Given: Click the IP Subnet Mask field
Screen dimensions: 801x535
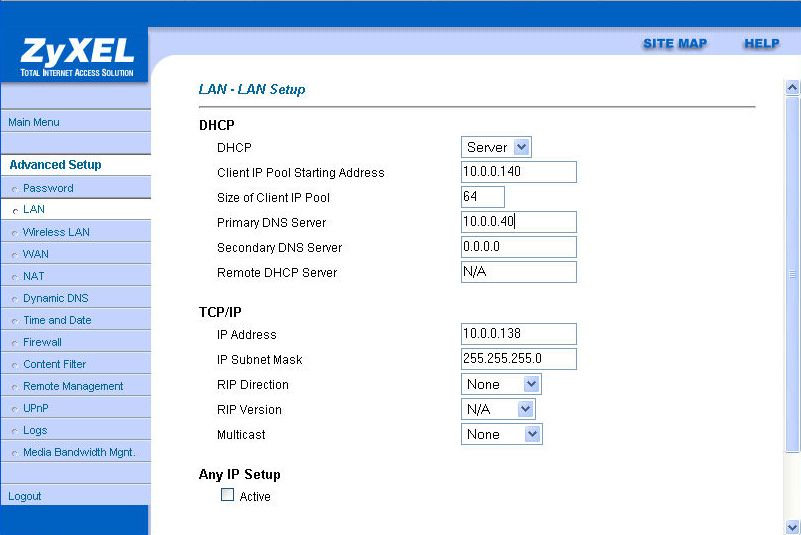Looking at the screenshot, I should [x=518, y=359].
